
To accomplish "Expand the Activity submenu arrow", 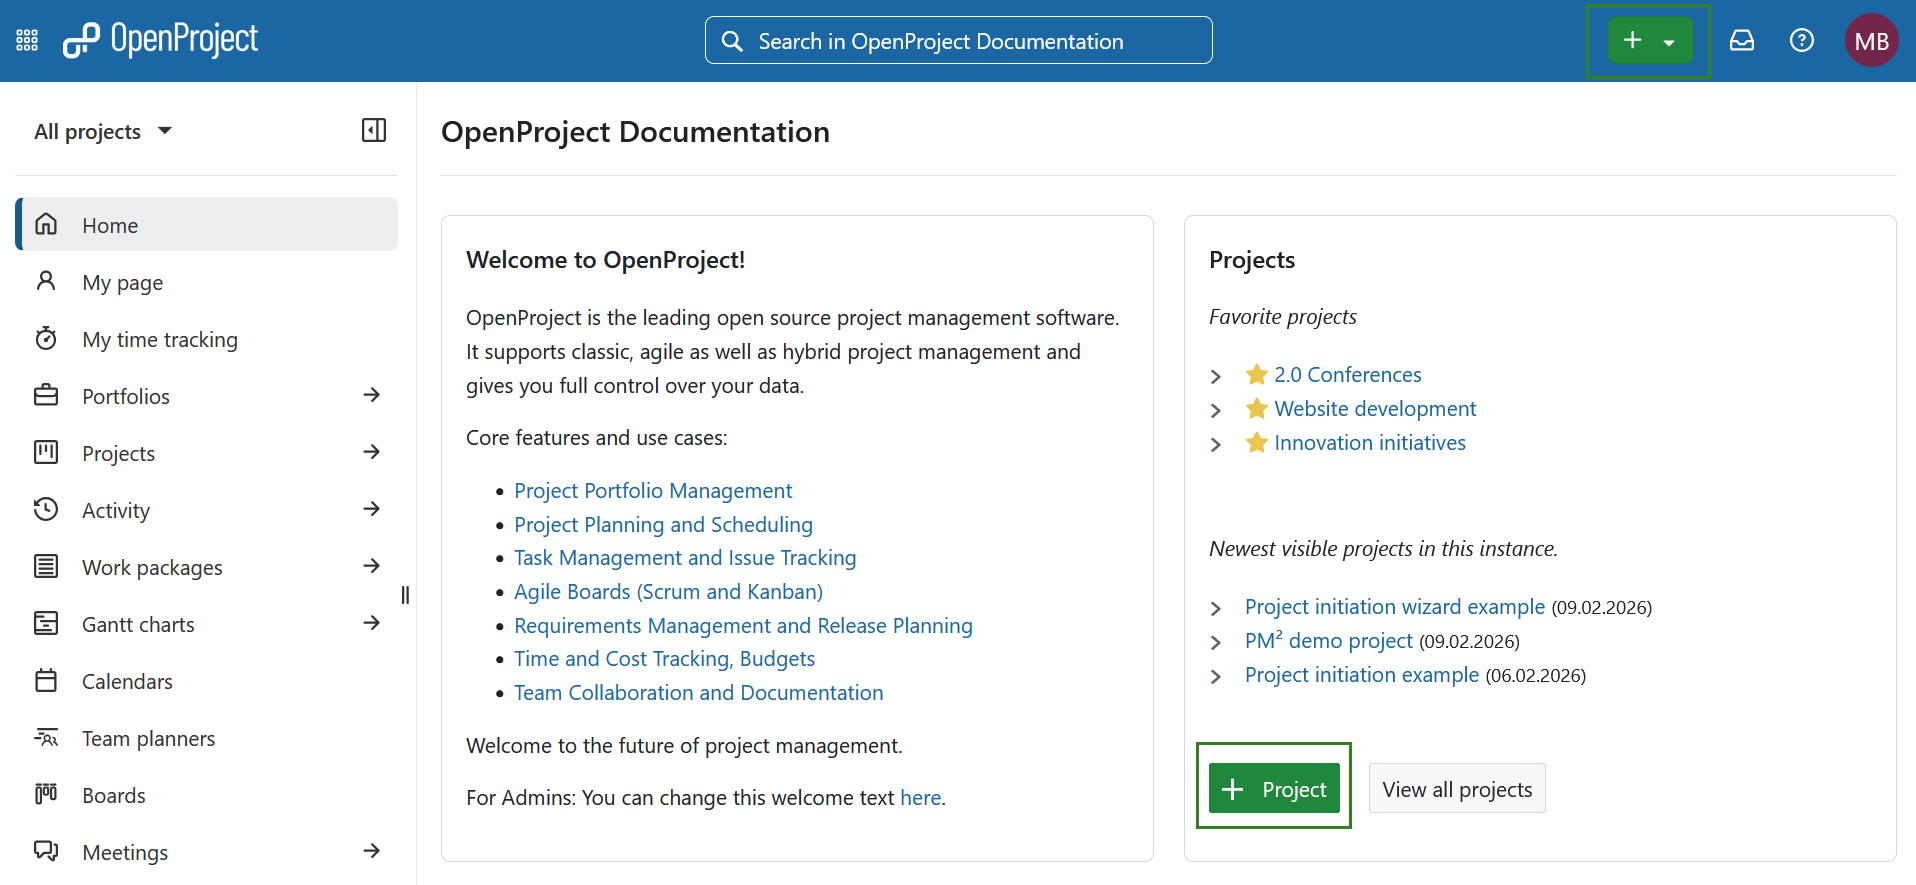I will pos(372,509).
